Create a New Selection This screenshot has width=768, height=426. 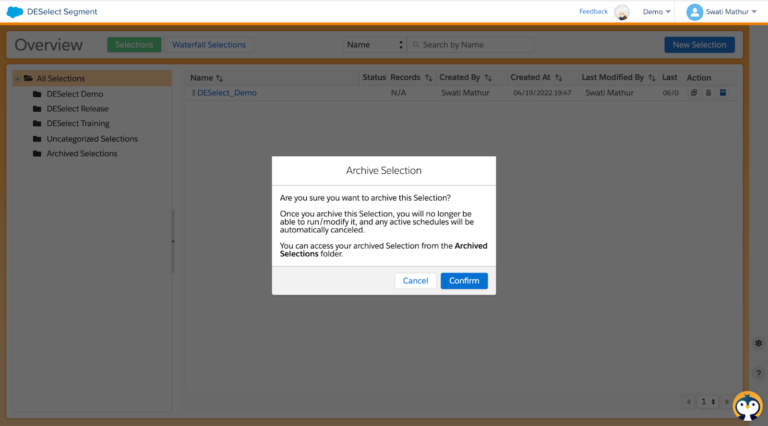[699, 45]
